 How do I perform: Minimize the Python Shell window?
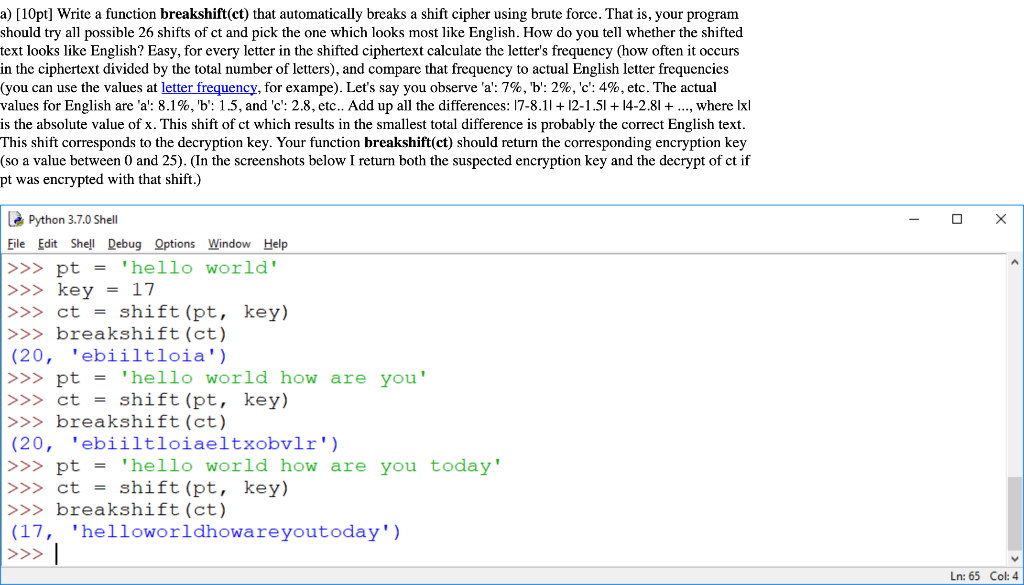913,219
